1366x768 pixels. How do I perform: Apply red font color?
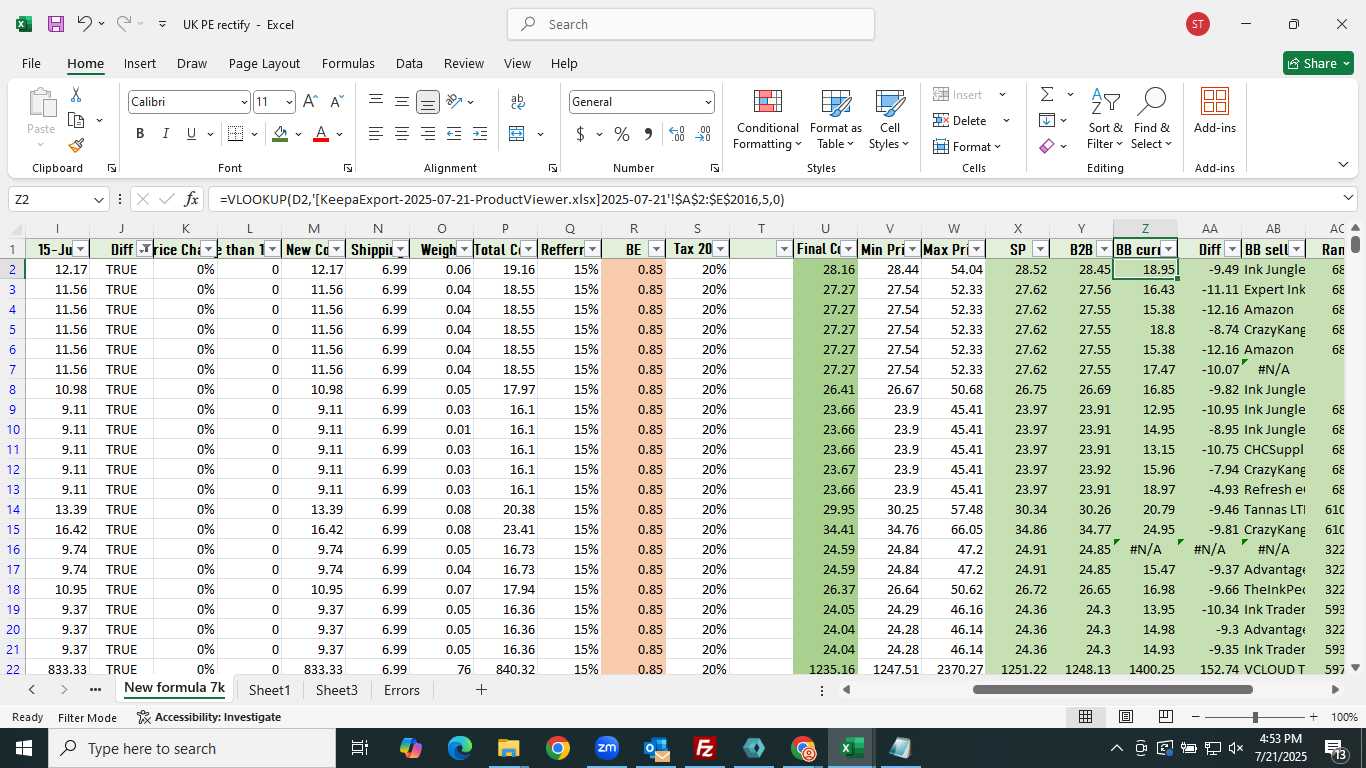pyautogui.click(x=321, y=134)
